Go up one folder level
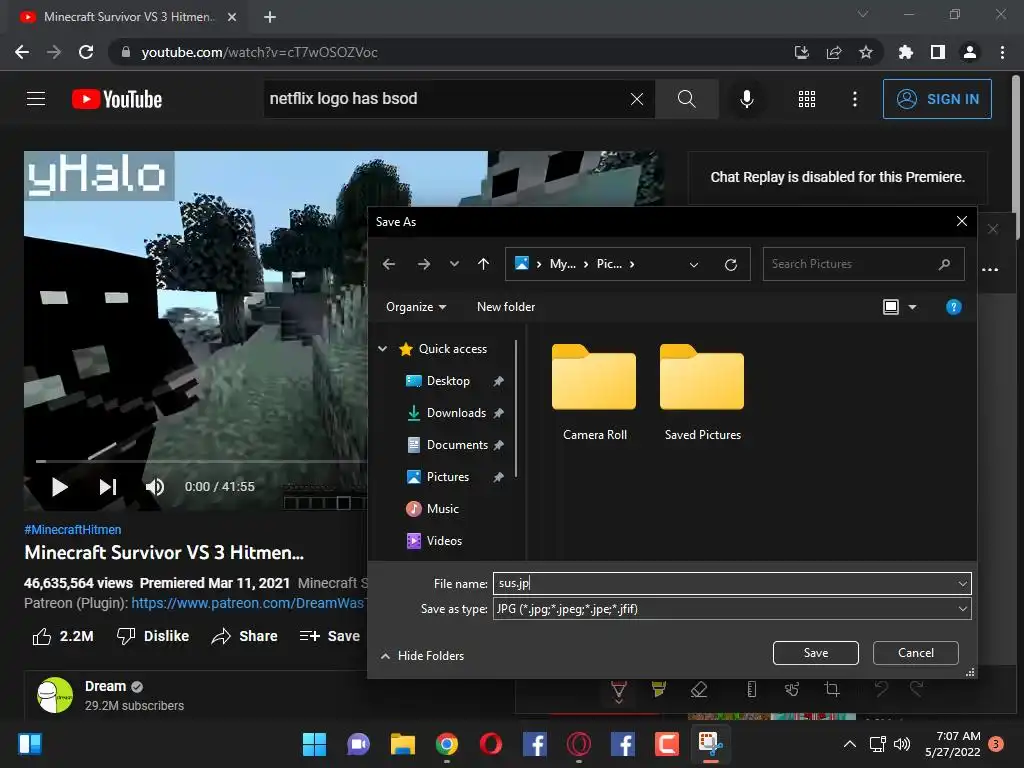The height and width of the screenshot is (768, 1024). tap(483, 264)
